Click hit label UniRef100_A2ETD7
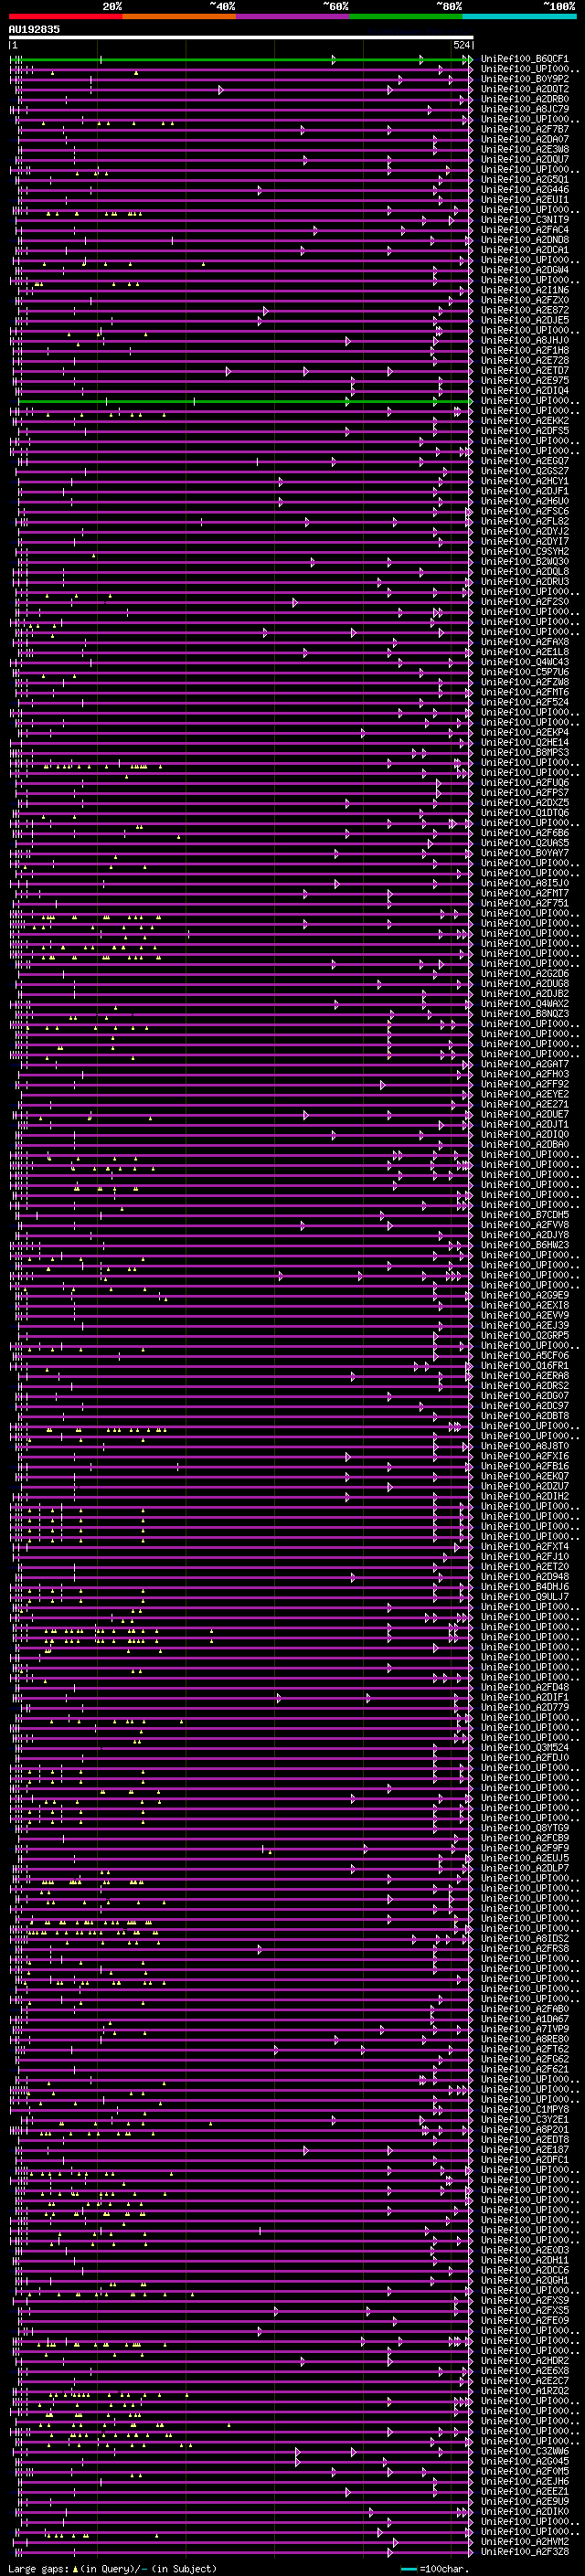The width and height of the screenshot is (585, 2576). point(524,370)
